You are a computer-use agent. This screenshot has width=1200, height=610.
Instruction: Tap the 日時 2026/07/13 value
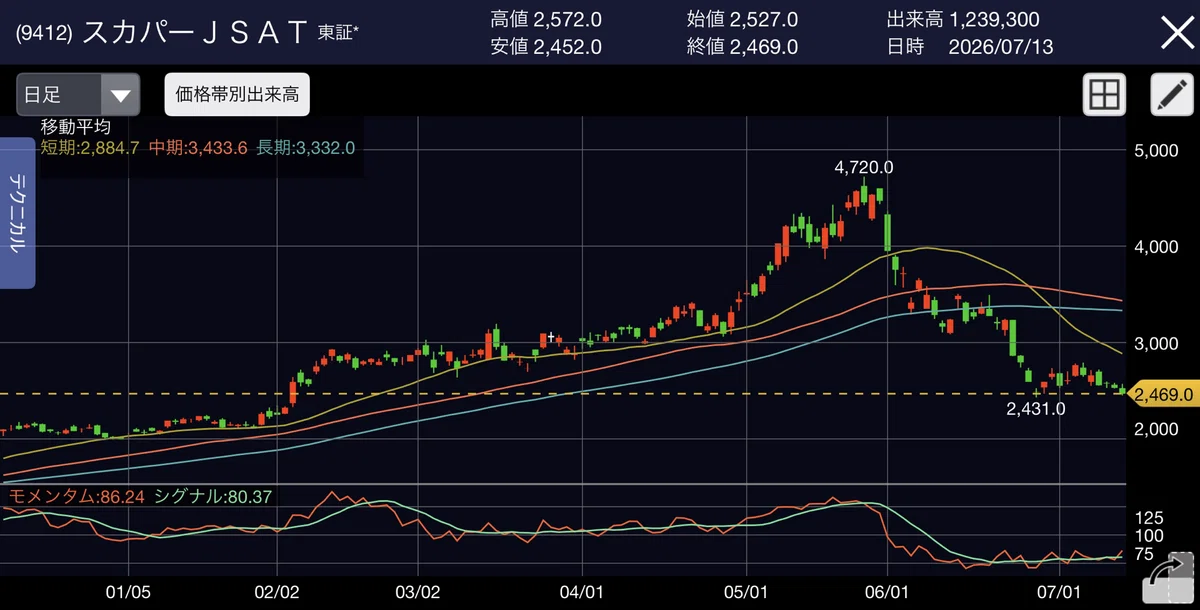[970, 46]
